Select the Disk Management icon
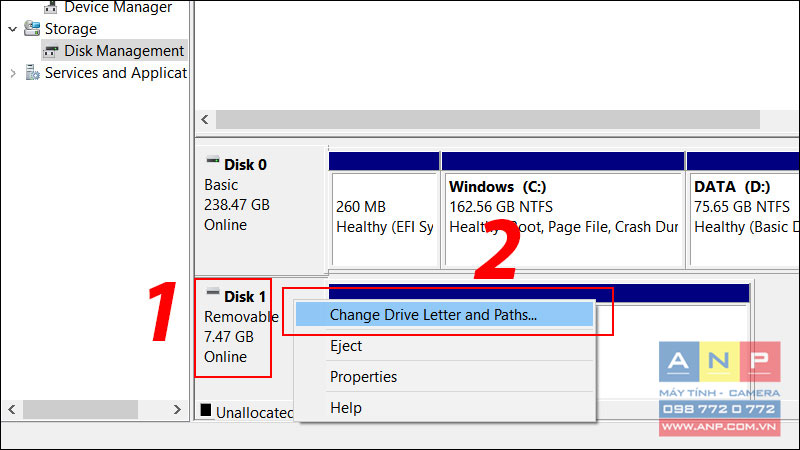 (x=51, y=51)
